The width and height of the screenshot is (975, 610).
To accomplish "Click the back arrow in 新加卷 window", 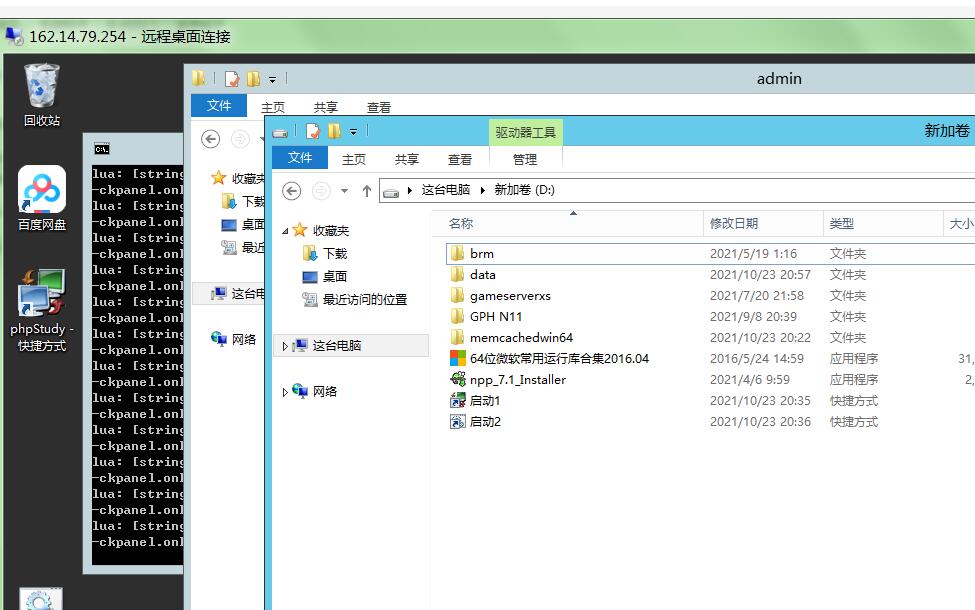I will (x=292, y=191).
